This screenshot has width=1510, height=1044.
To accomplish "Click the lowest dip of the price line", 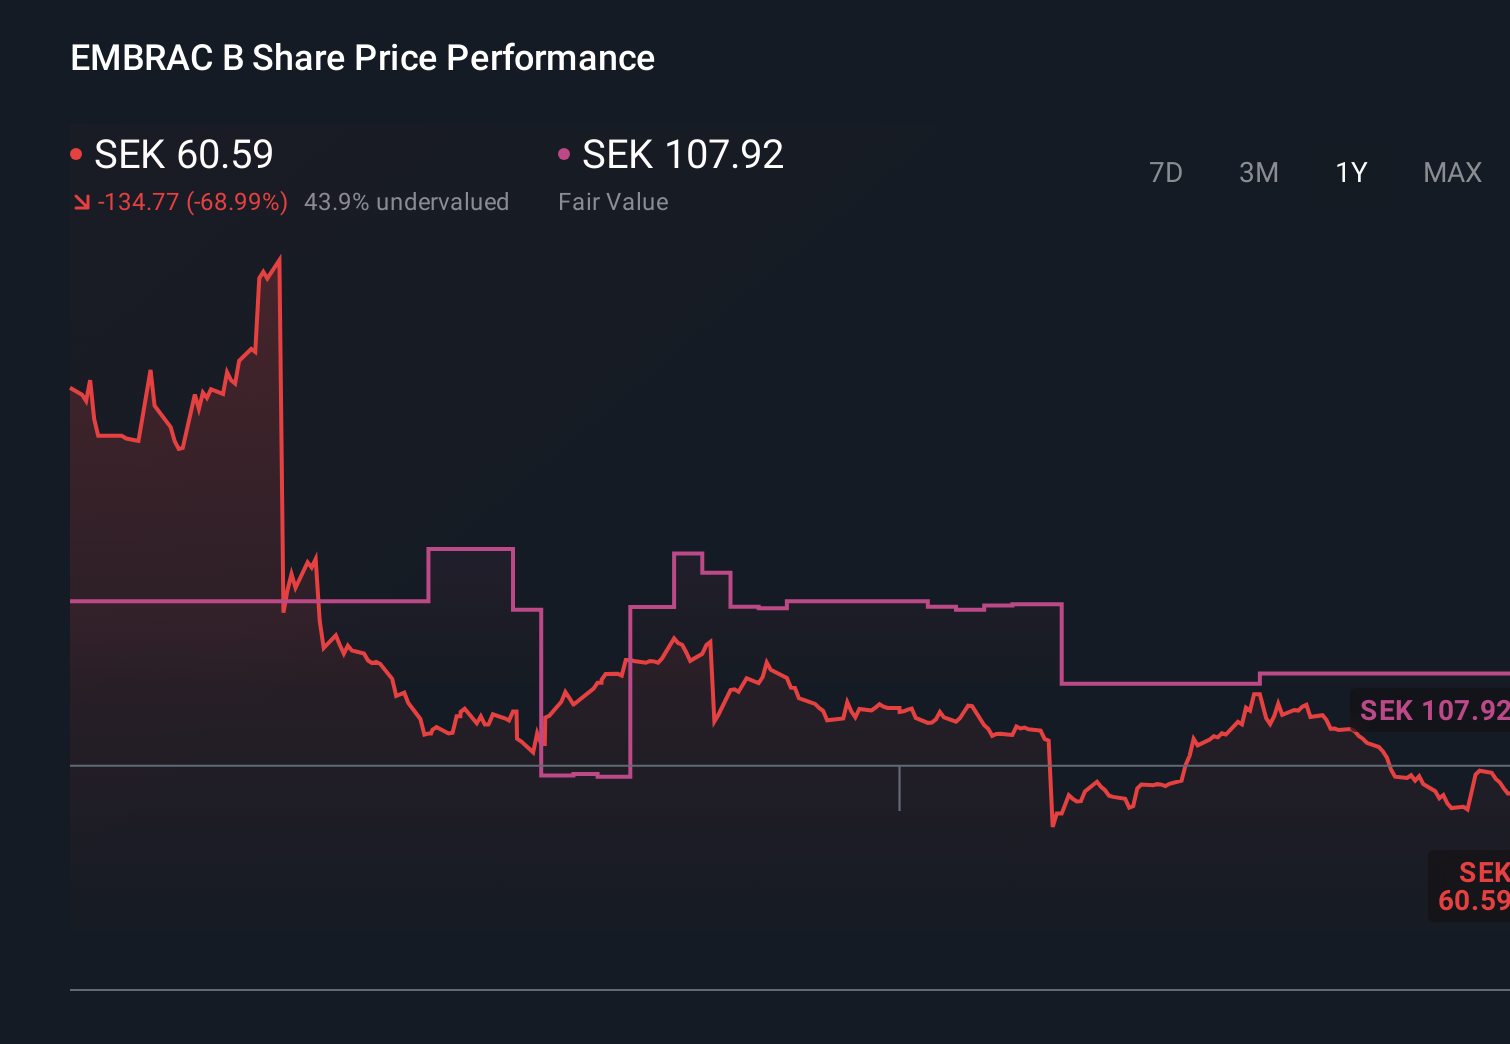I will coord(1053,825).
